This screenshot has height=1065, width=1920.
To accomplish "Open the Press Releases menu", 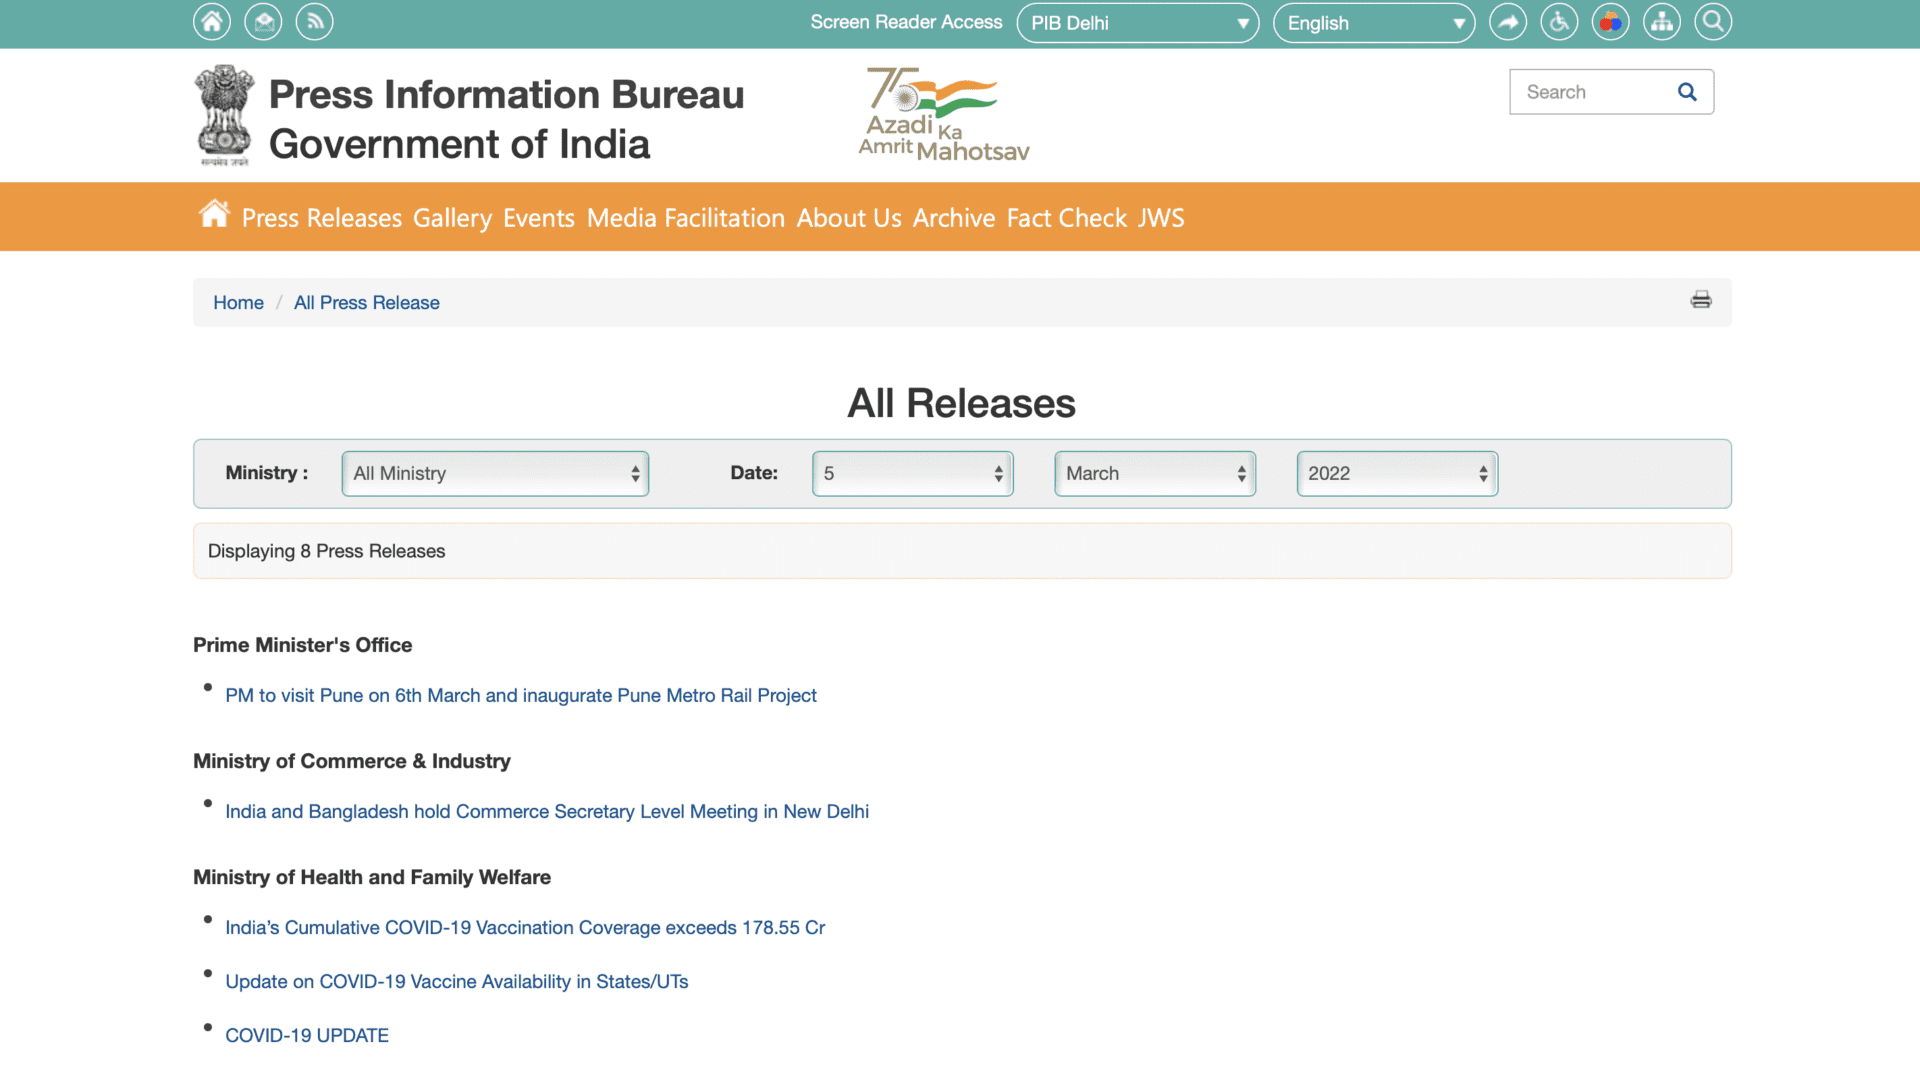I will (x=321, y=217).
